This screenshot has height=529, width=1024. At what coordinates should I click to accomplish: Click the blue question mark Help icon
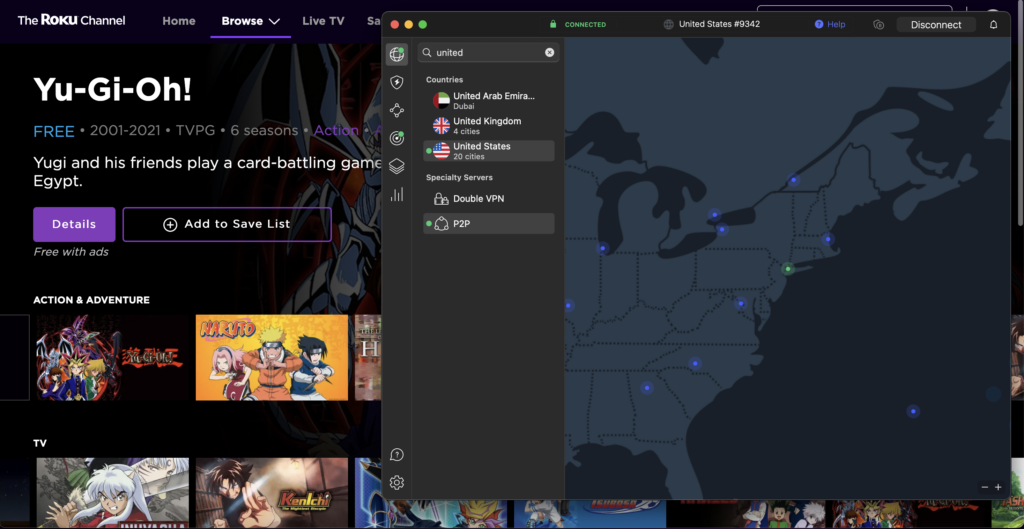(x=819, y=24)
